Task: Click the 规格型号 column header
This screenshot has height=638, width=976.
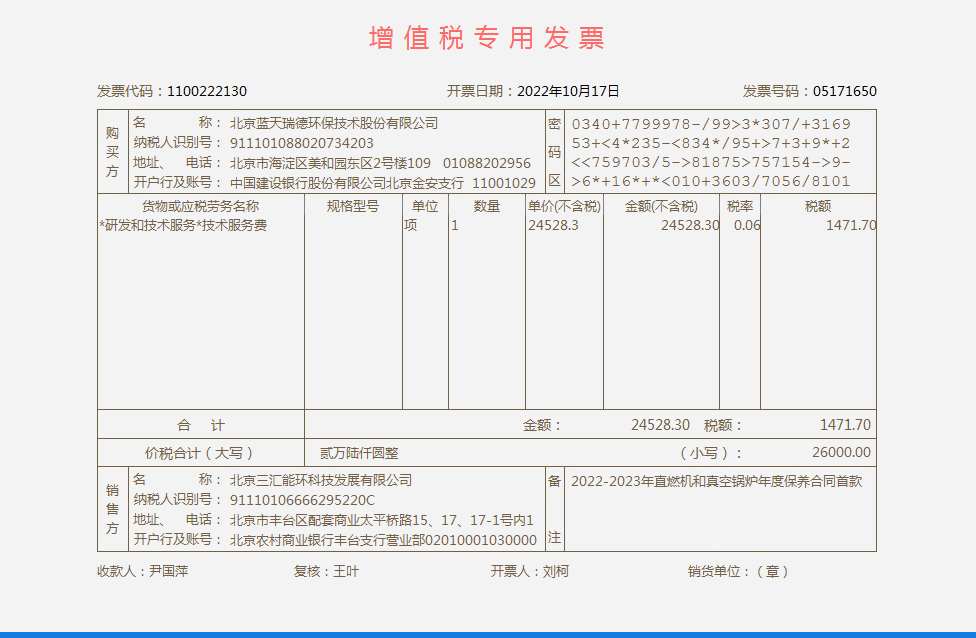Action: click(x=353, y=206)
